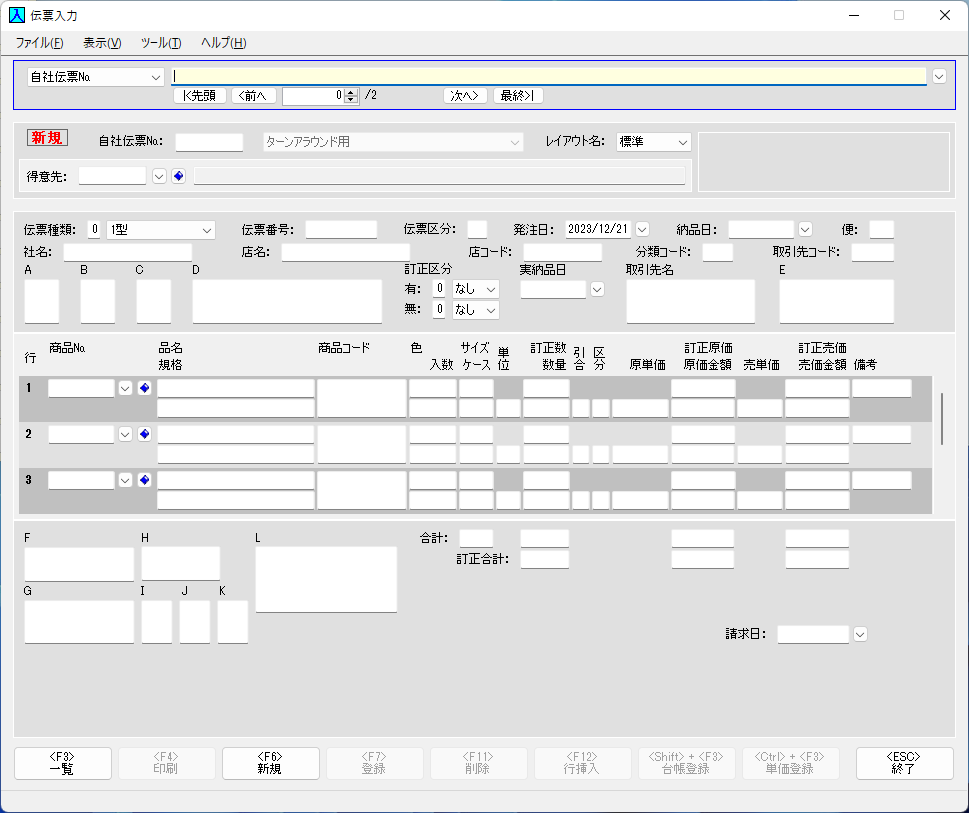Click the blue diamond lookup icon in row 2
The height and width of the screenshot is (813, 969).
tap(145, 434)
